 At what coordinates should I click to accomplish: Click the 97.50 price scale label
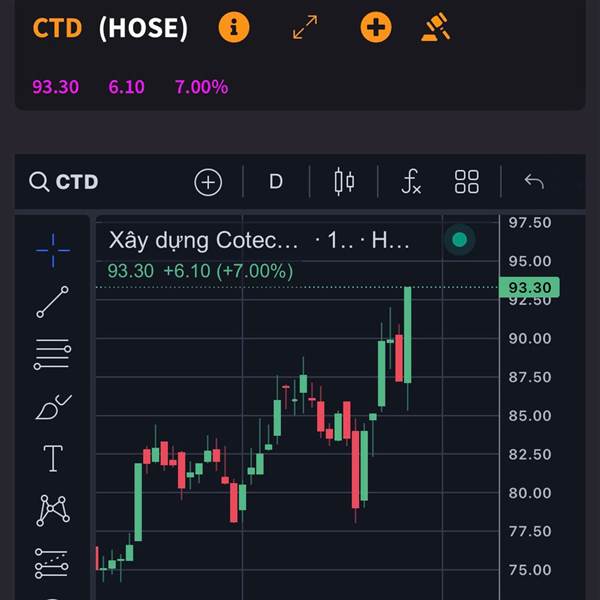[530, 223]
